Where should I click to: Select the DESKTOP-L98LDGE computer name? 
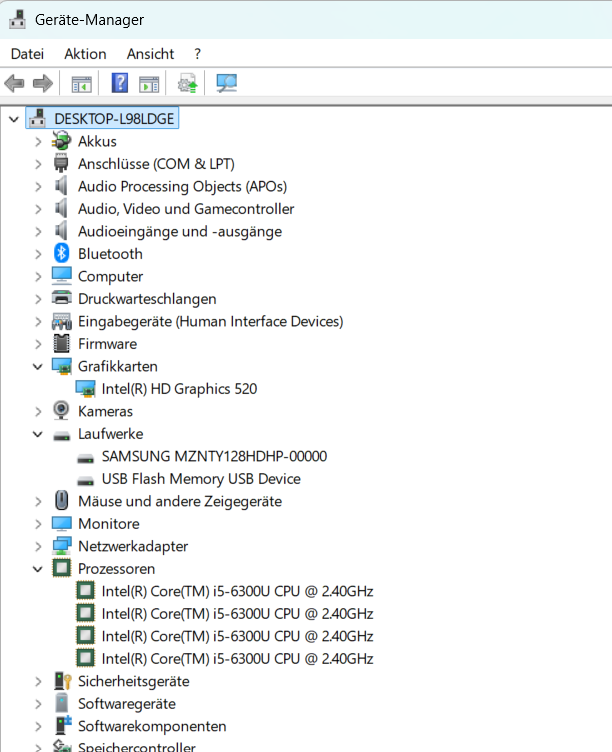tap(114, 118)
